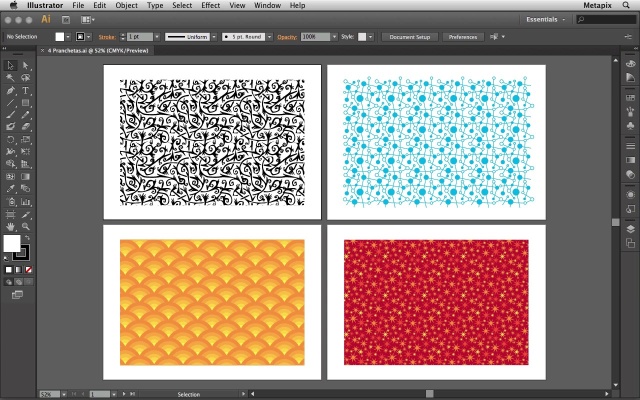Select the Rectangle tool

tap(25, 102)
